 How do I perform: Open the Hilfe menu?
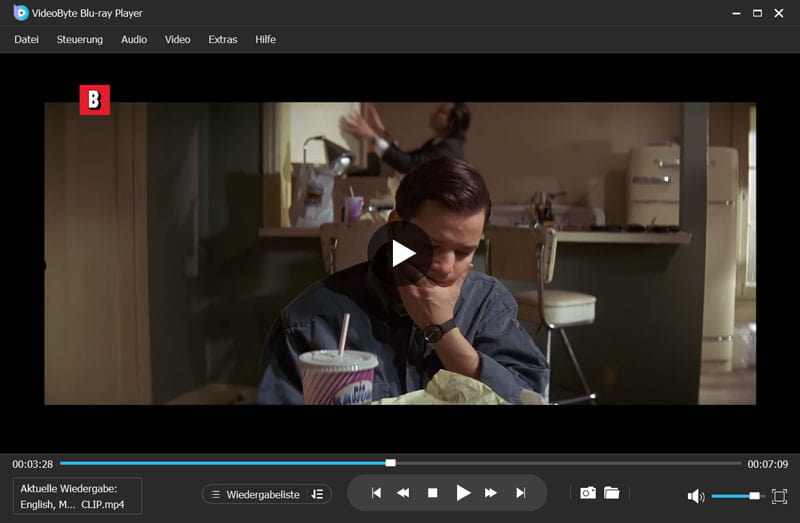tap(265, 39)
